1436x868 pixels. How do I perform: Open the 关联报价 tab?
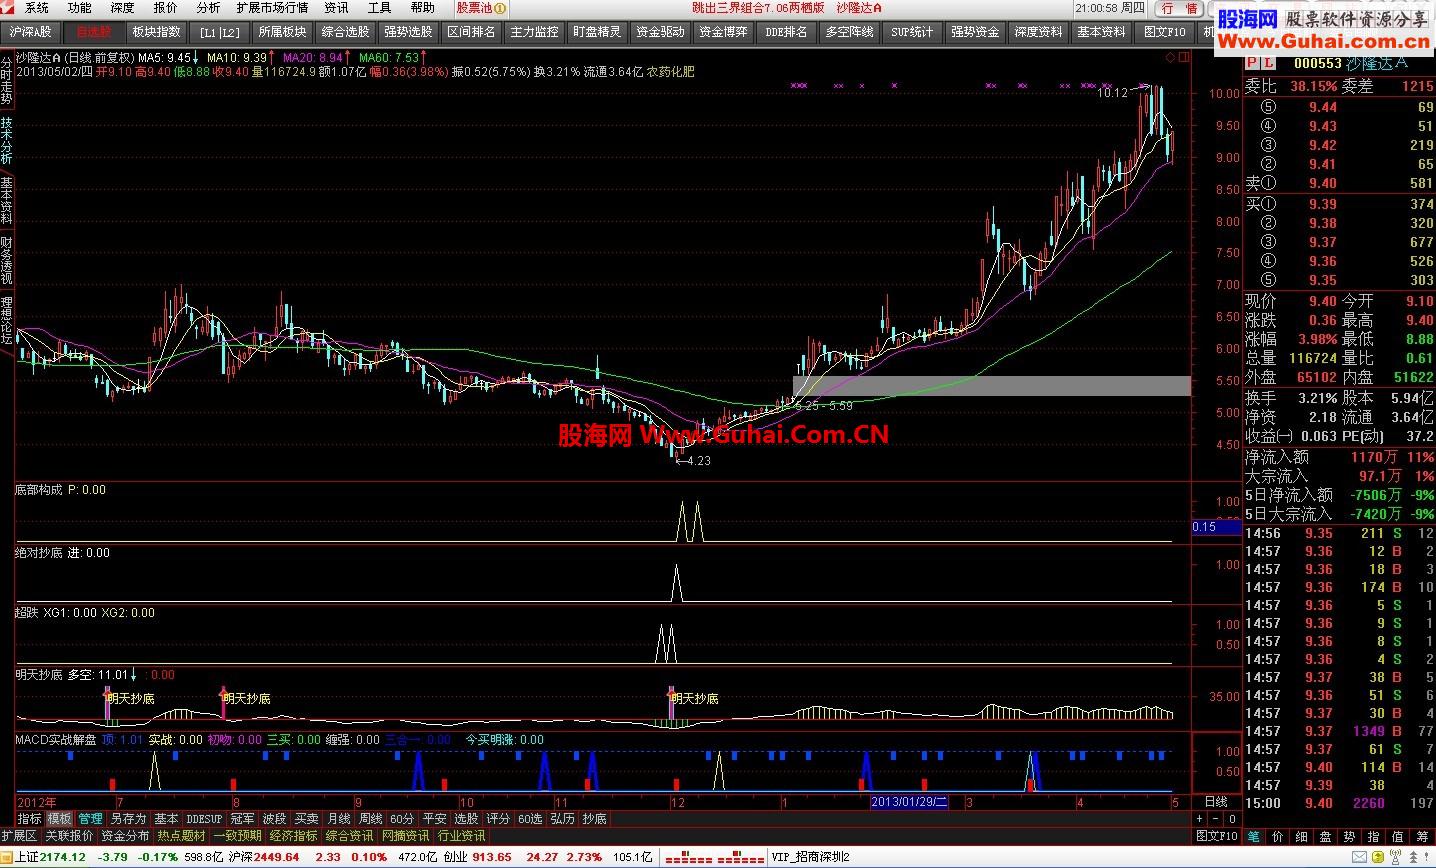pos(69,835)
